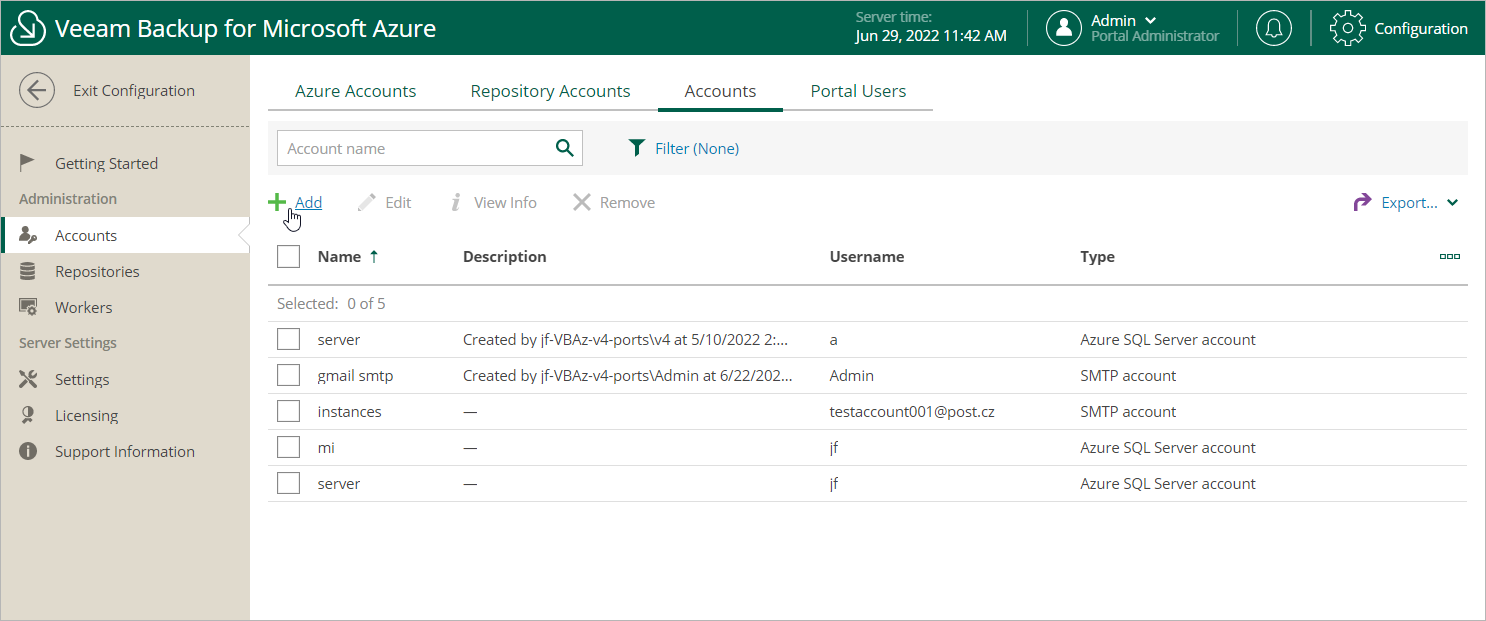Click the notifications bell icon
Viewport: 1486px width, 621px height.
1273,28
